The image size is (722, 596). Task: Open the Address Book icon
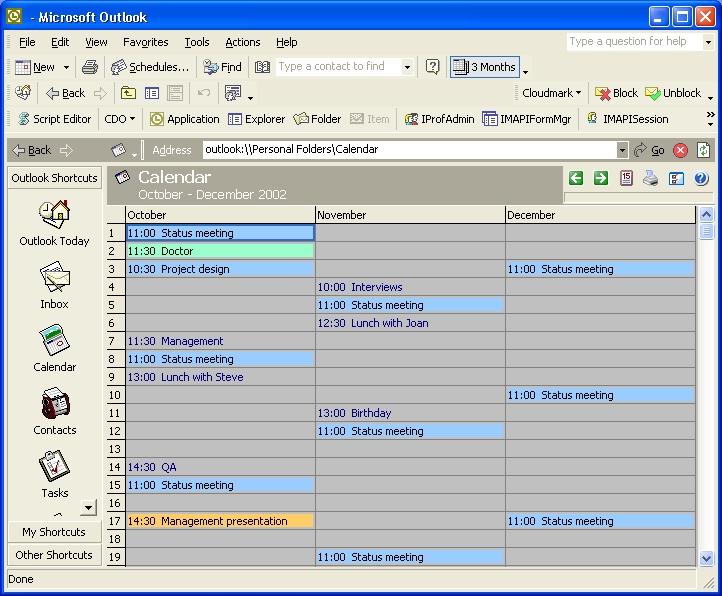pyautogui.click(x=262, y=67)
